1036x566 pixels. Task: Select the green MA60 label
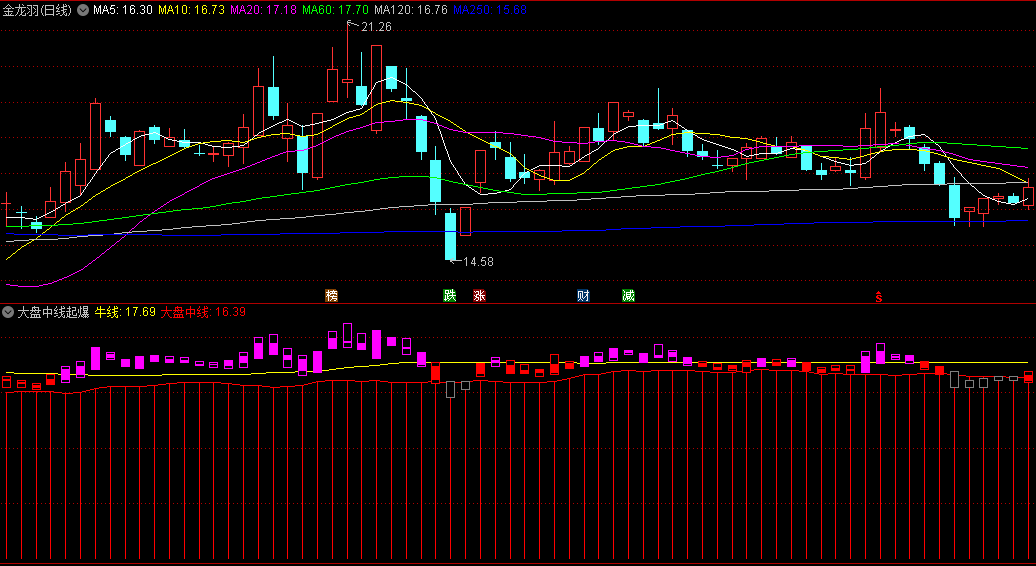(x=334, y=9)
